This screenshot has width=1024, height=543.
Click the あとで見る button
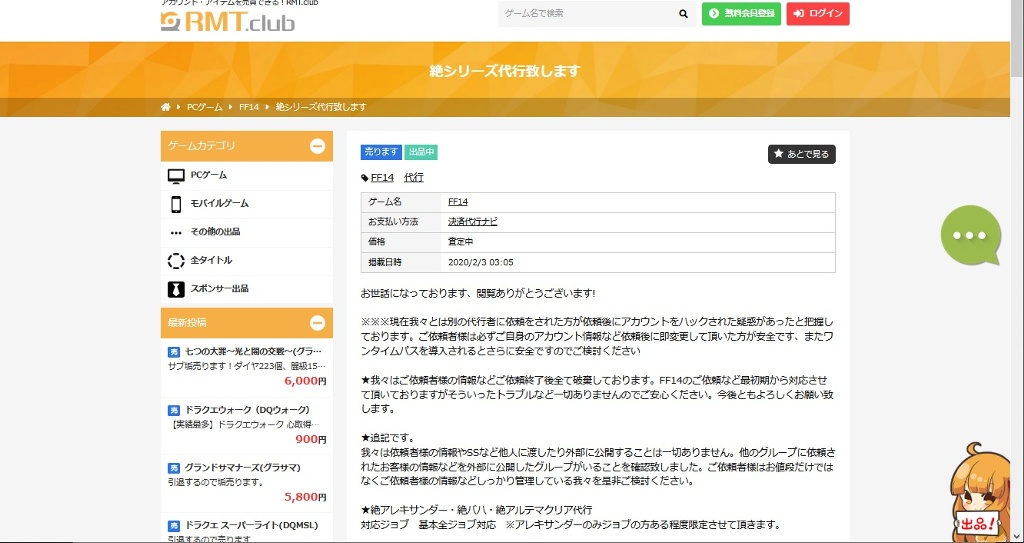pyautogui.click(x=801, y=154)
